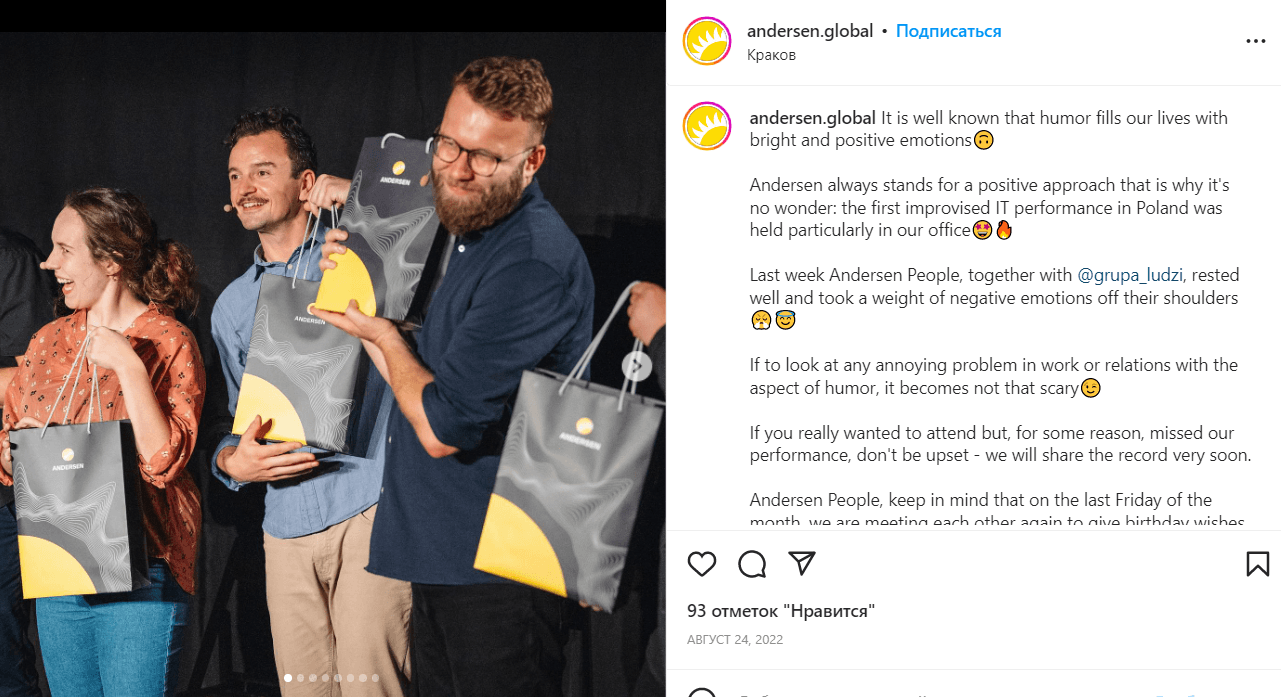Like the post with the heart icon

[702, 564]
